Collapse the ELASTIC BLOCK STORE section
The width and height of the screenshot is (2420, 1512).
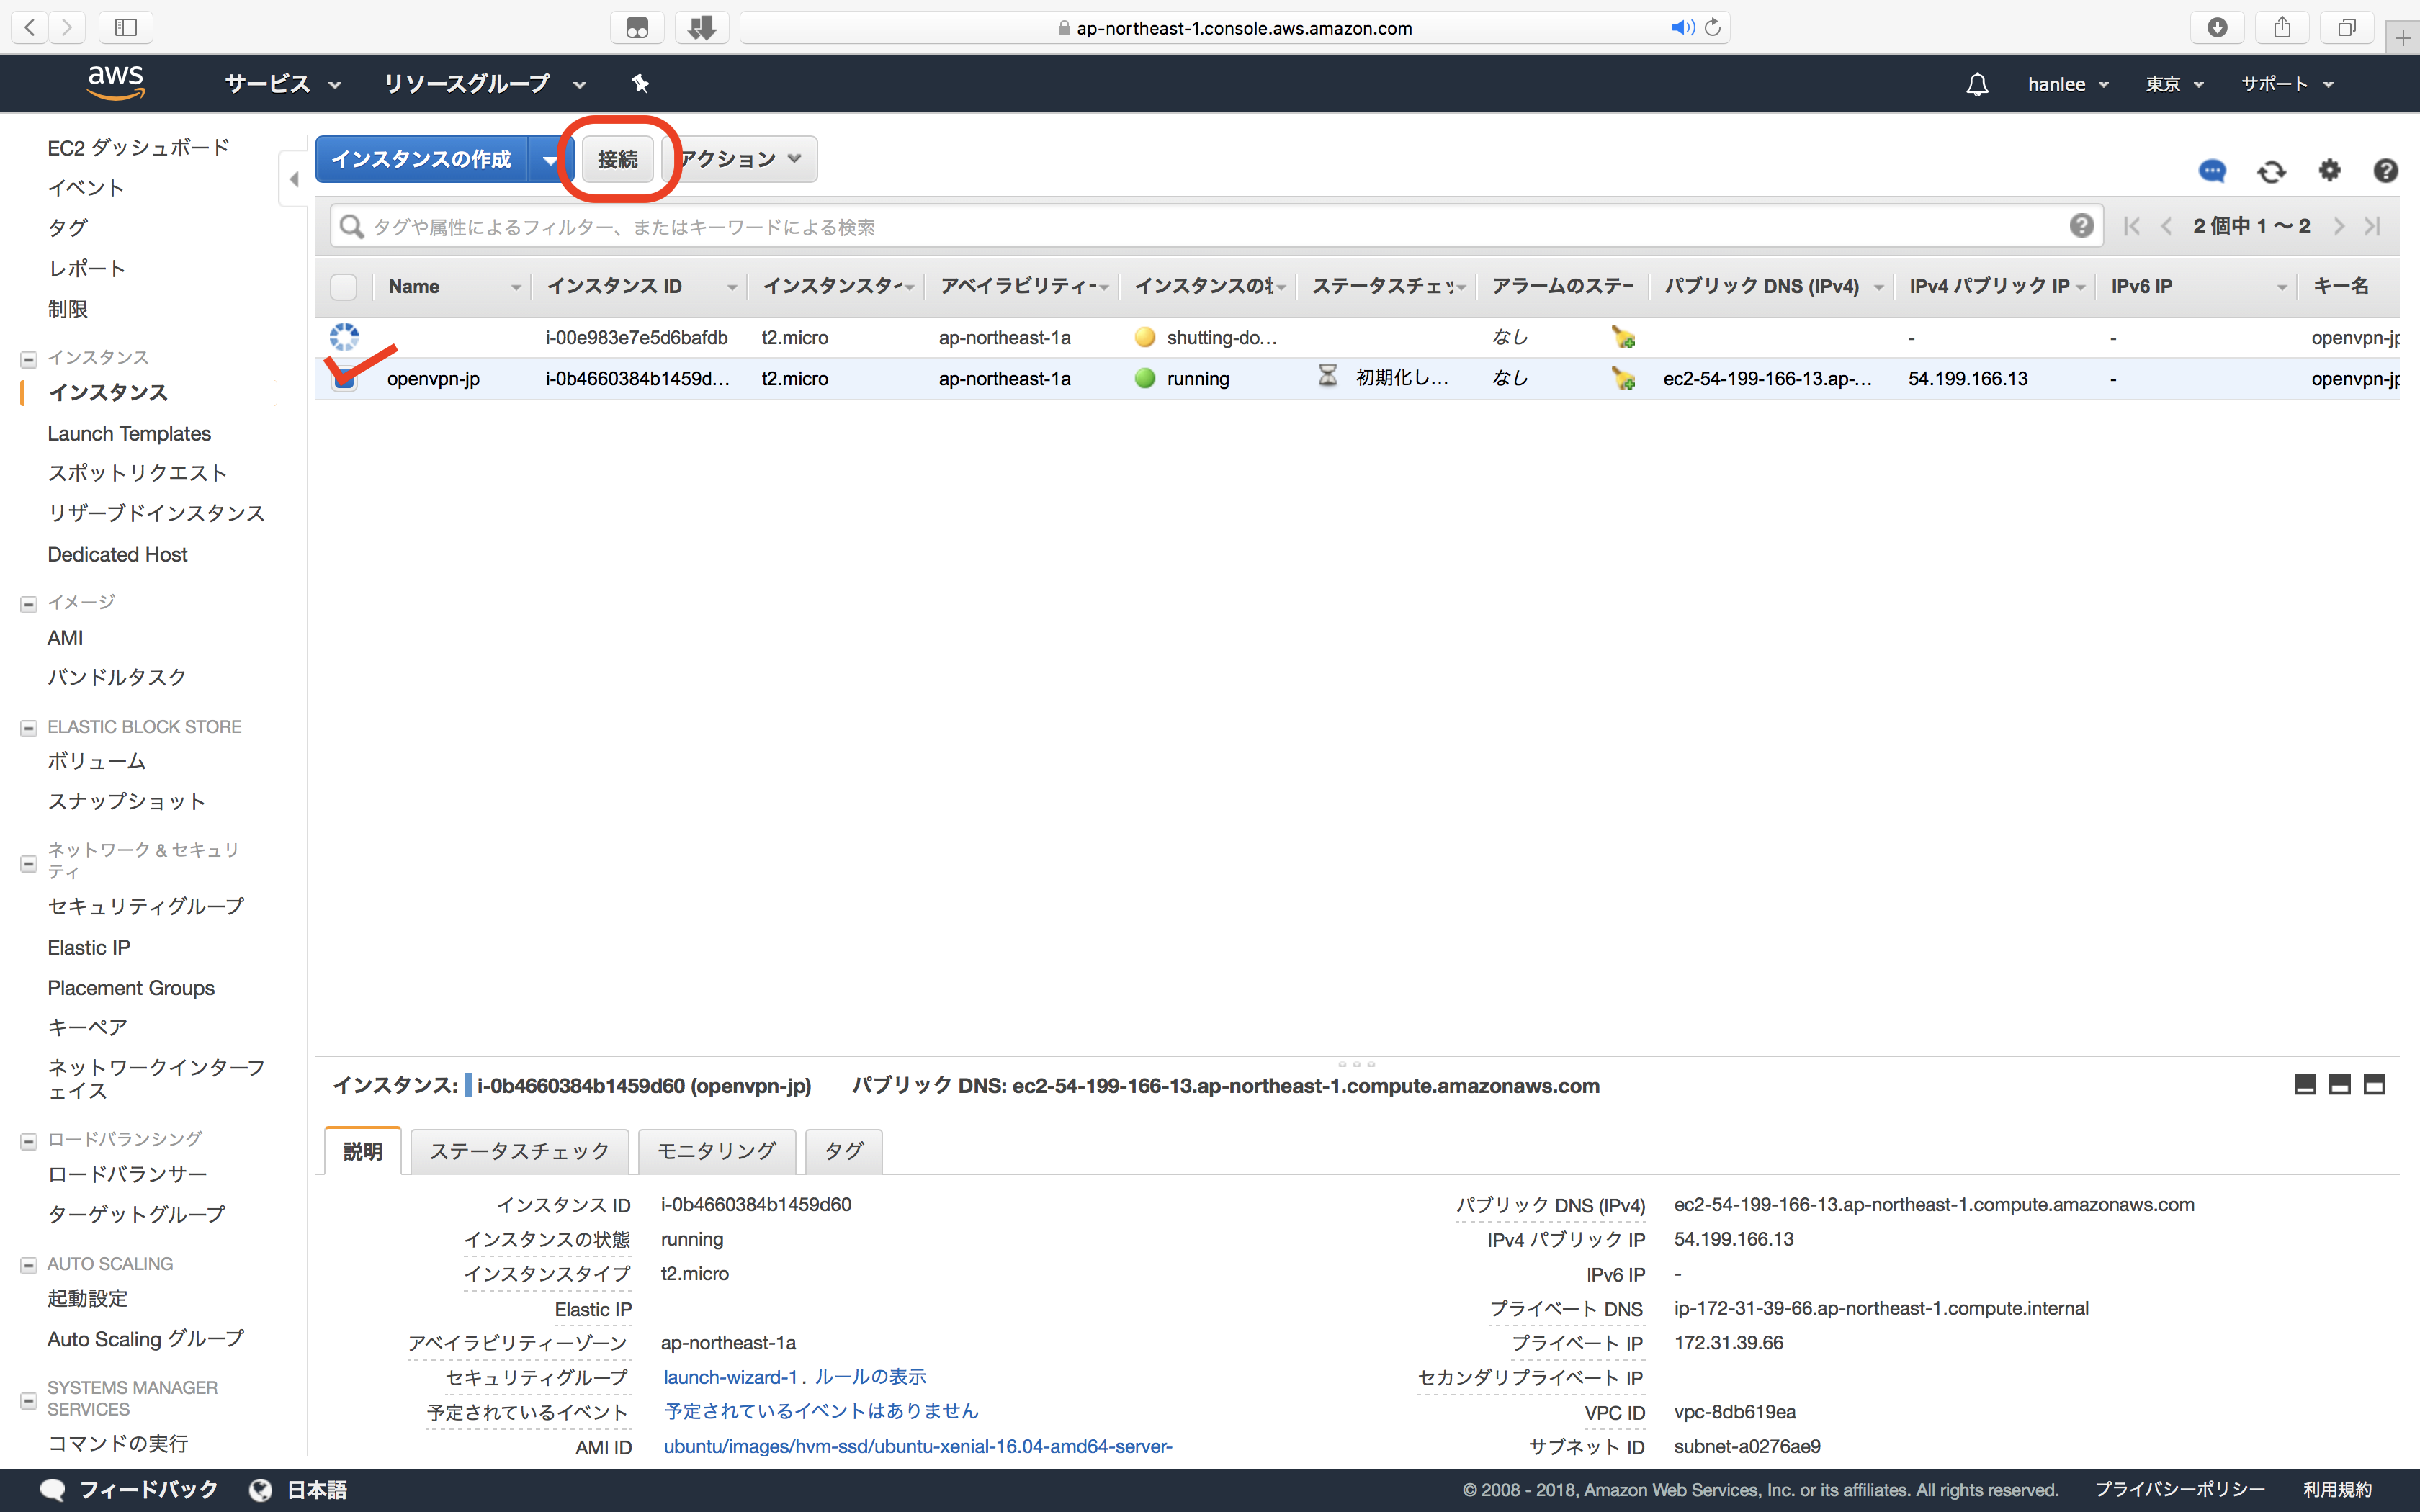click(29, 728)
